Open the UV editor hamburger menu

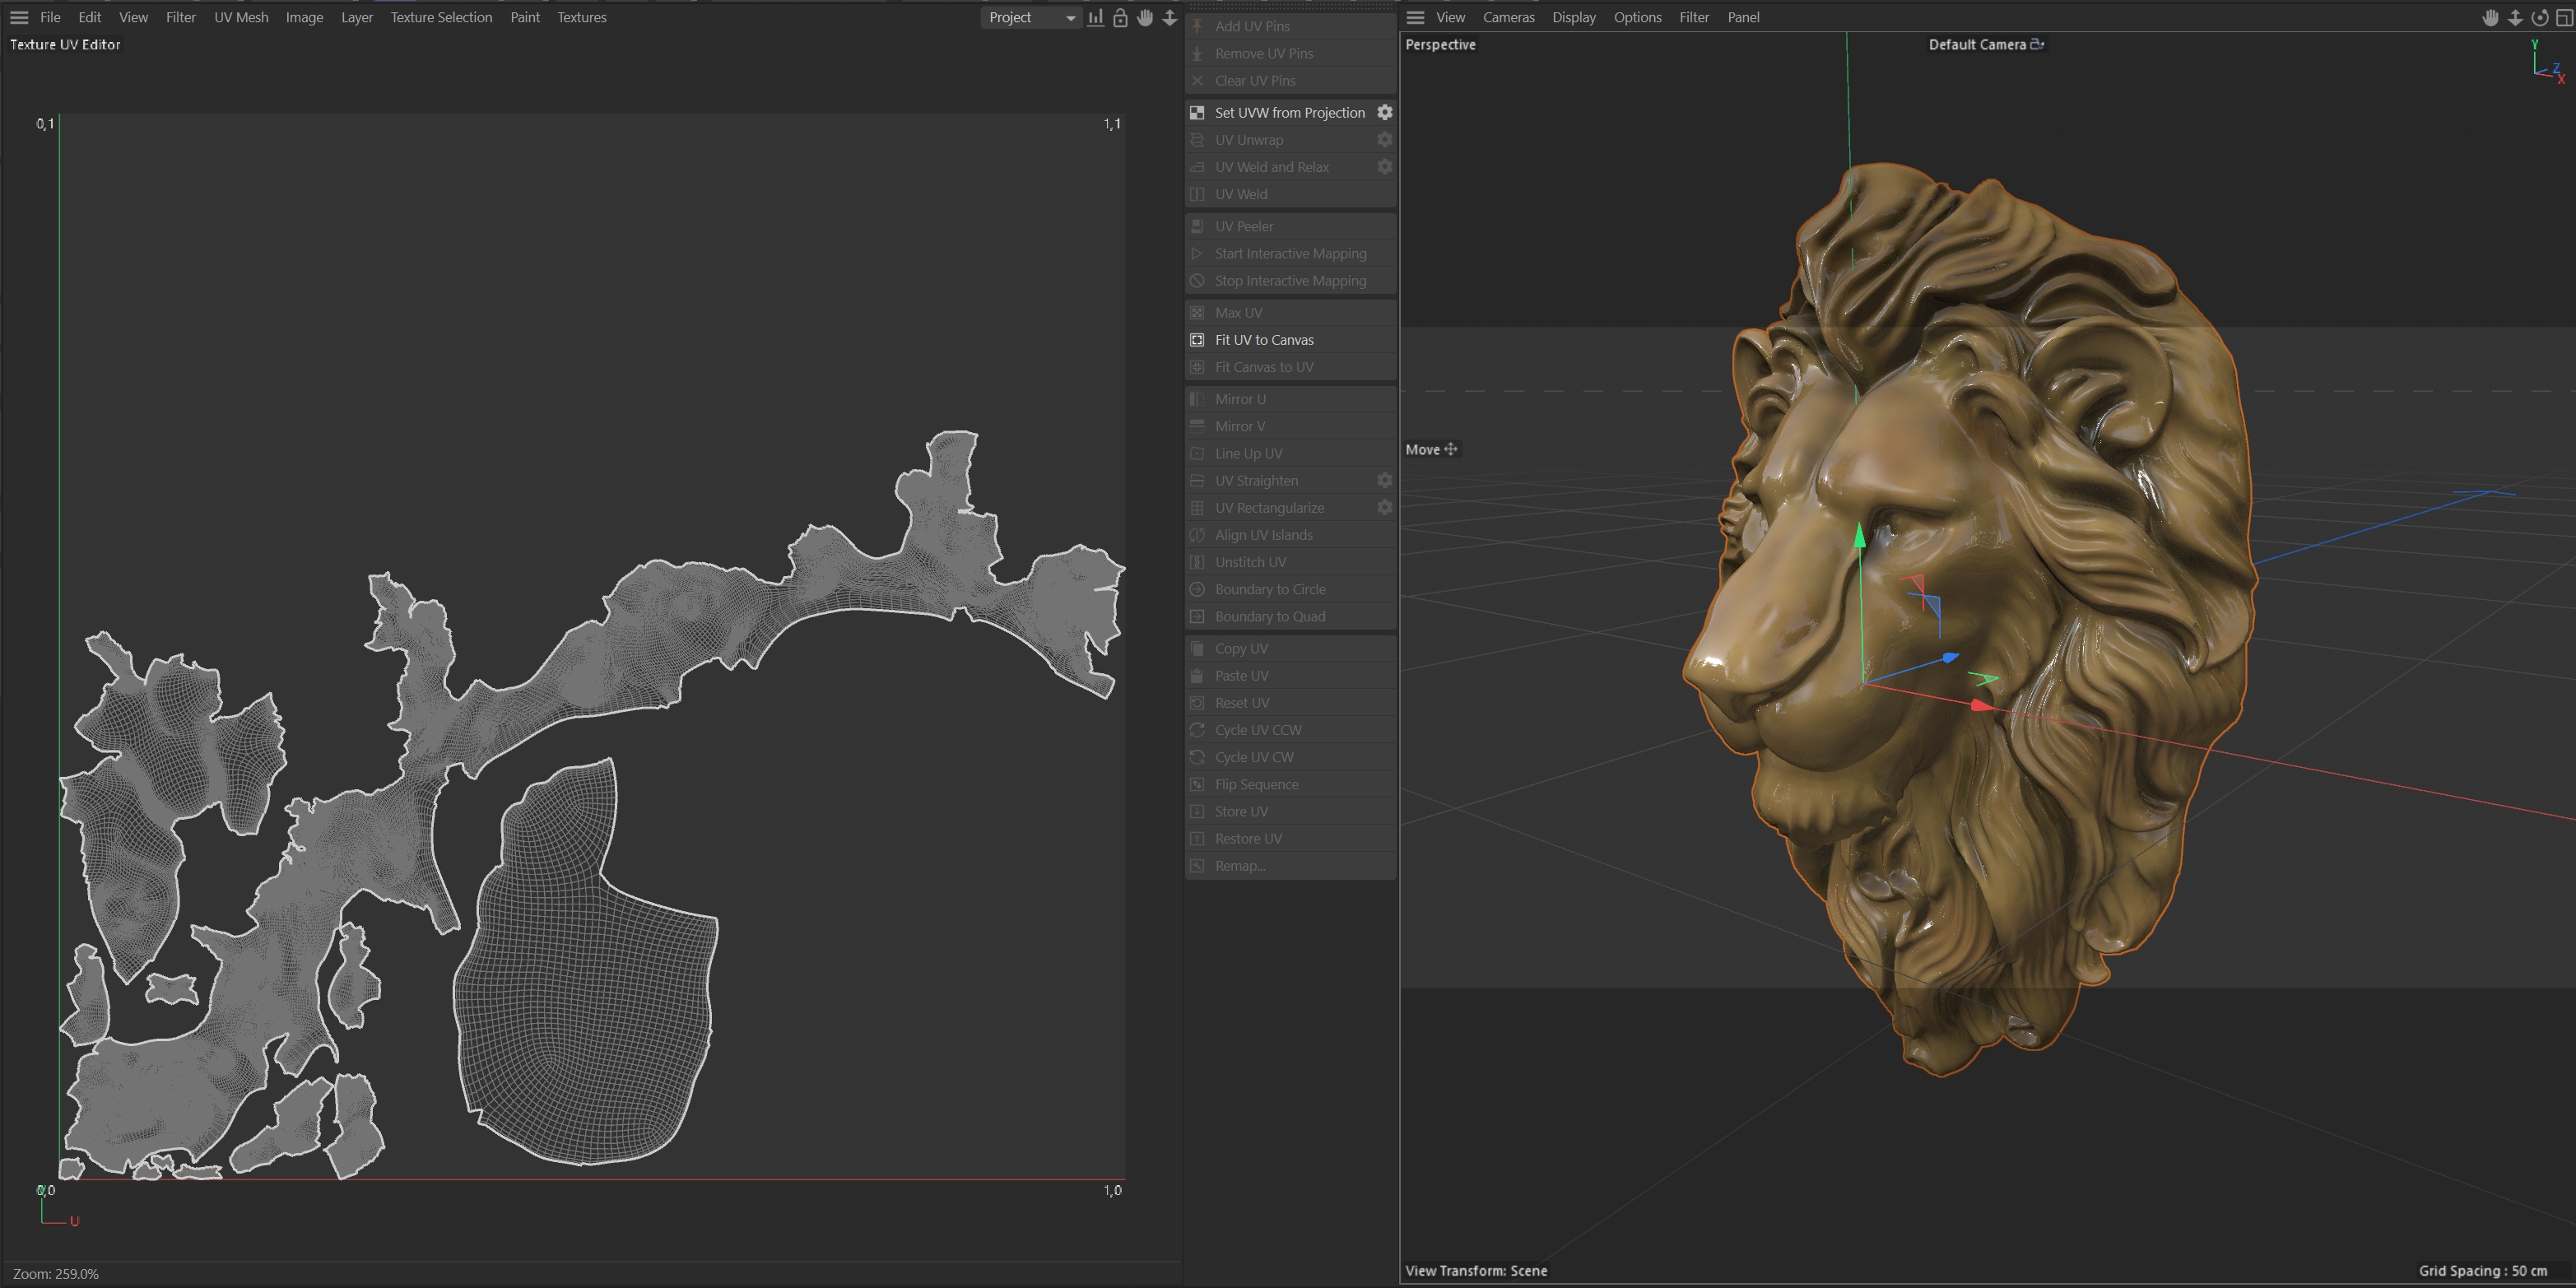(x=18, y=17)
